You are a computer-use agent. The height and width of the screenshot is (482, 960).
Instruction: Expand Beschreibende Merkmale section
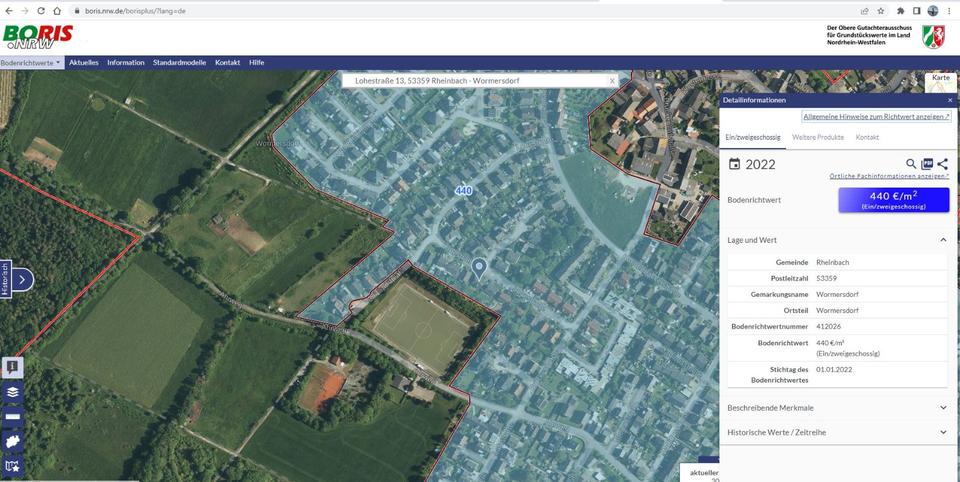942,407
